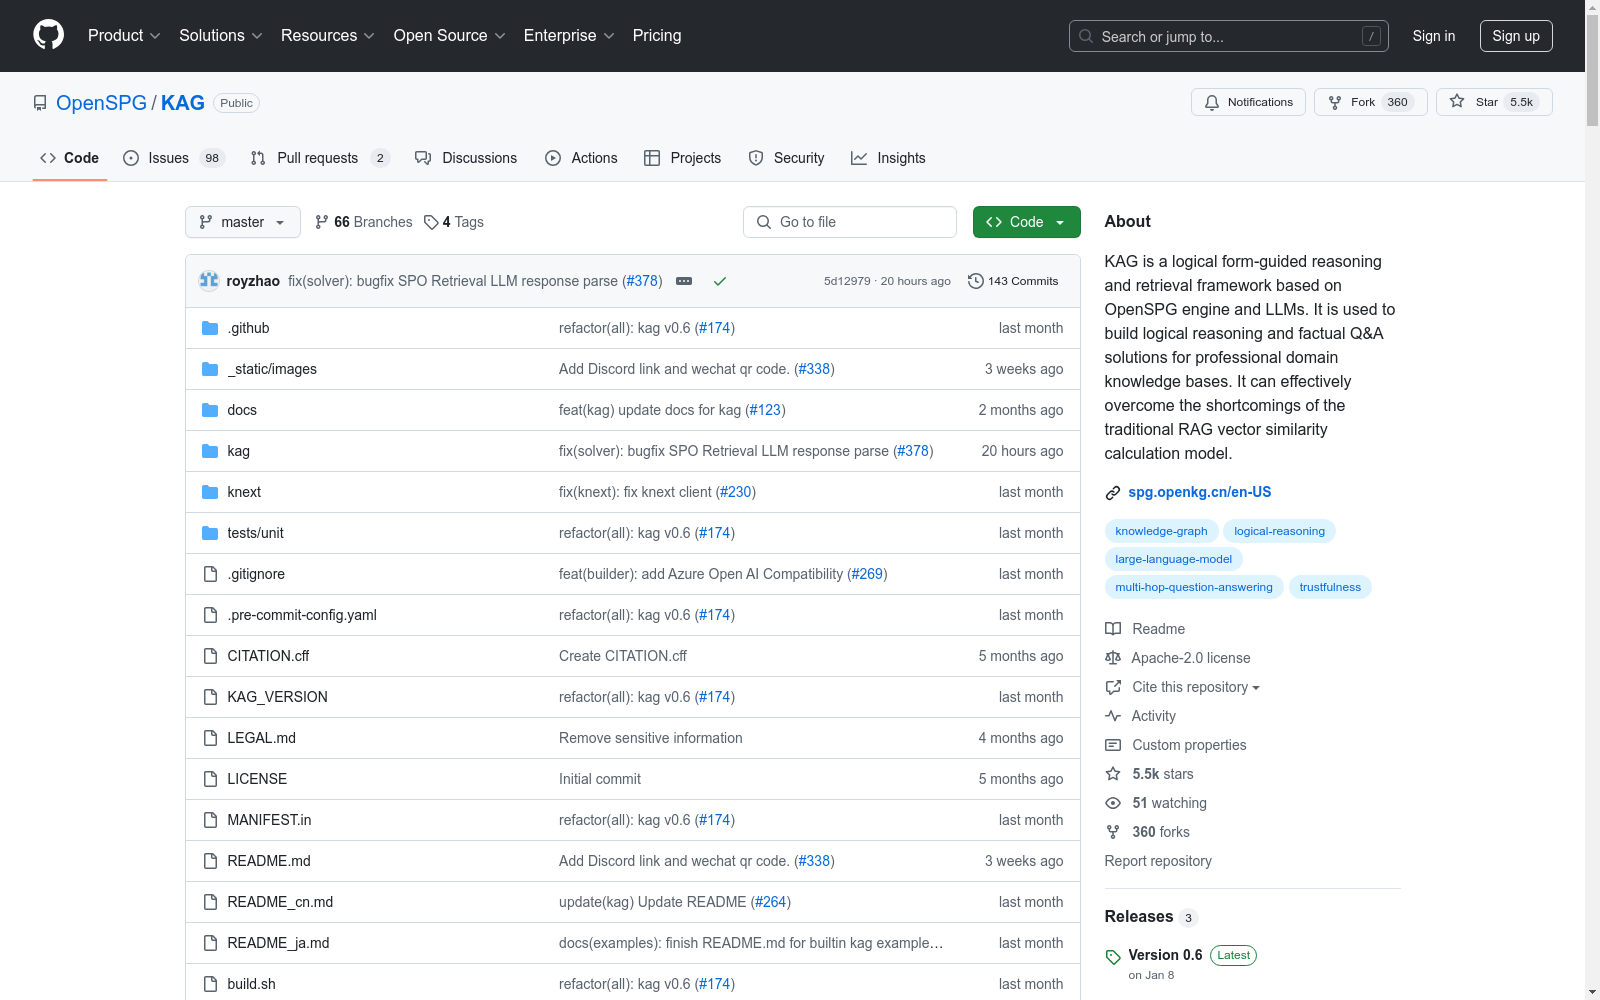1600x1000 pixels.
Task: Show commit details via the ellipsis icon
Action: tap(684, 281)
